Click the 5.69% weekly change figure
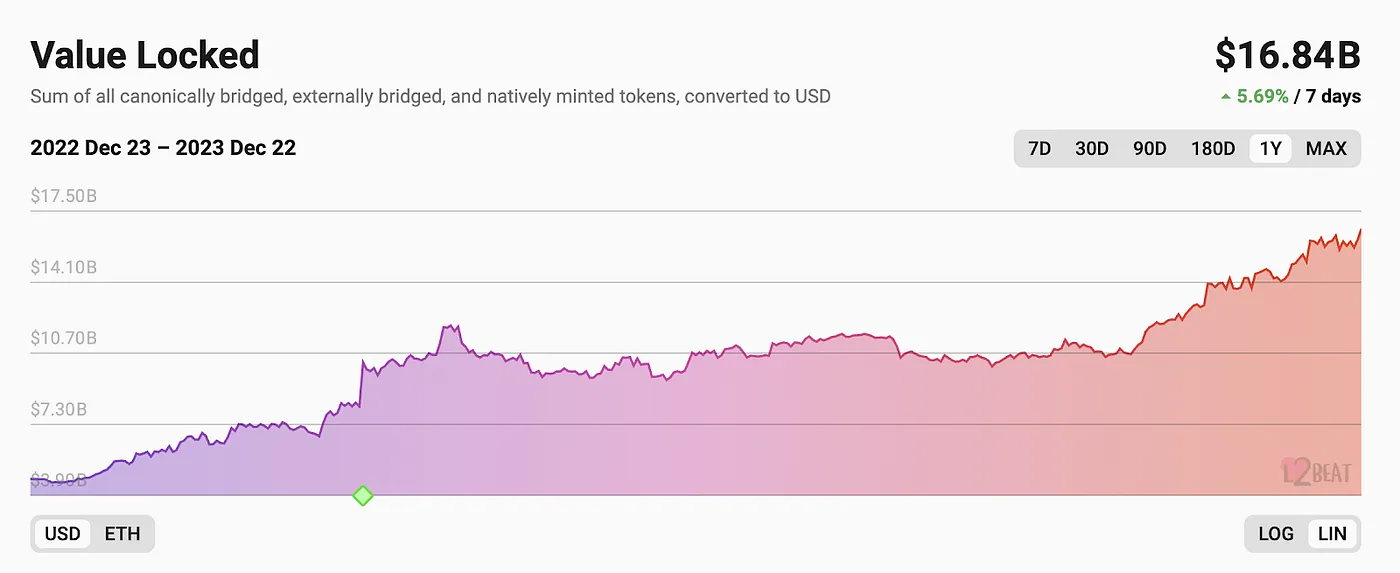 click(x=1262, y=96)
